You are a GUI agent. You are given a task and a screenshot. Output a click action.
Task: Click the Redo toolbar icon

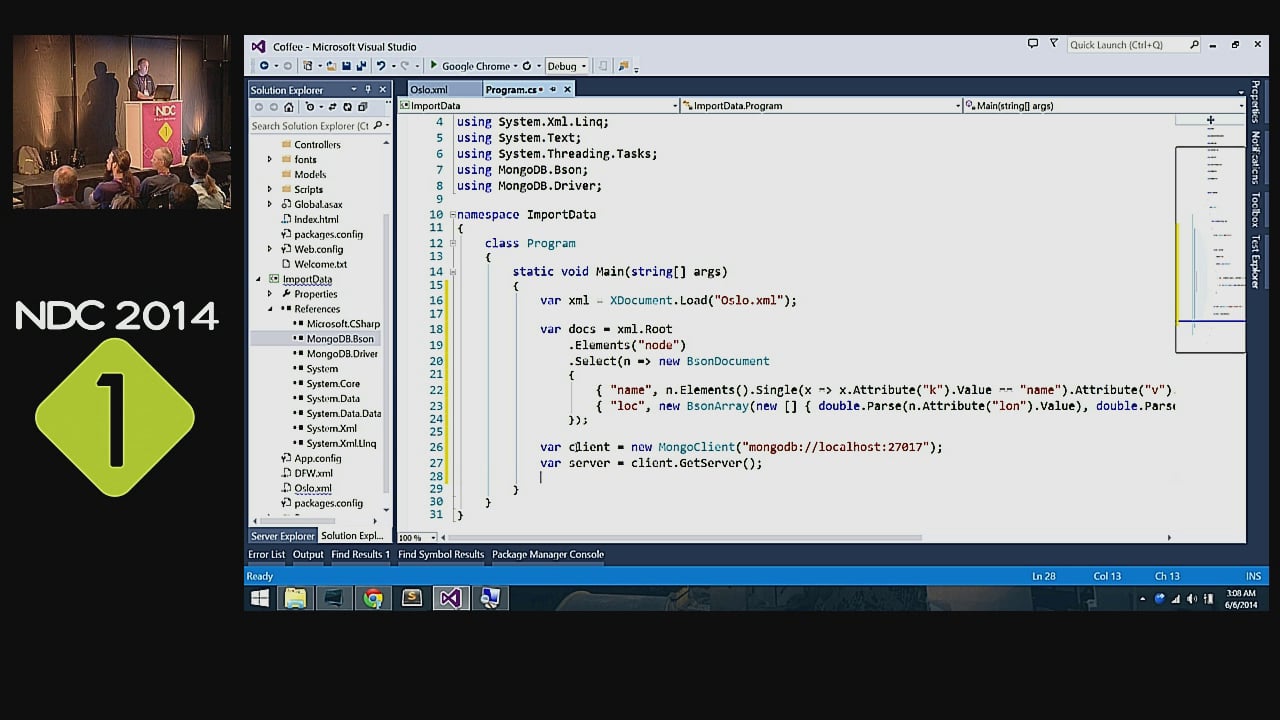405,66
